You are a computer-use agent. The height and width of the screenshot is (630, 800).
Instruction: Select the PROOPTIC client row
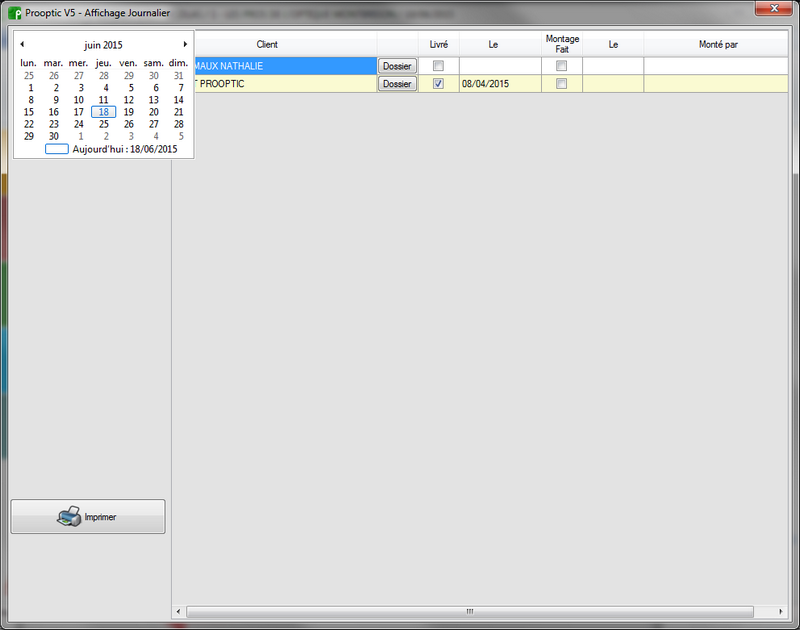point(286,84)
